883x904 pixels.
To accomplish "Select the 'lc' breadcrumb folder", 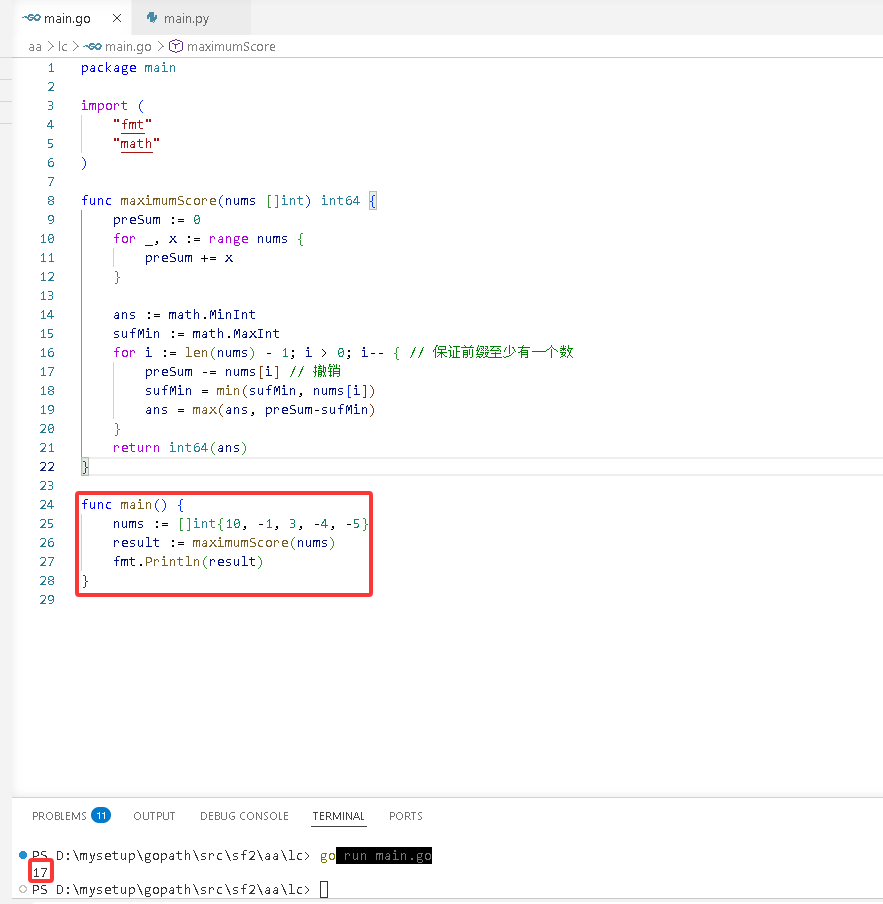I will click(63, 47).
